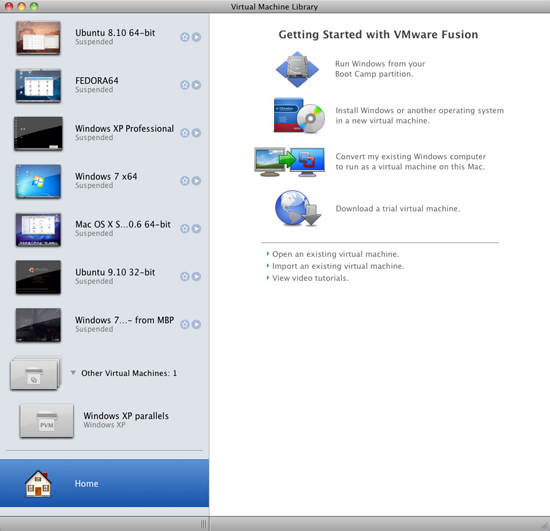Open settings for Windows 7 x64

[x=185, y=181]
